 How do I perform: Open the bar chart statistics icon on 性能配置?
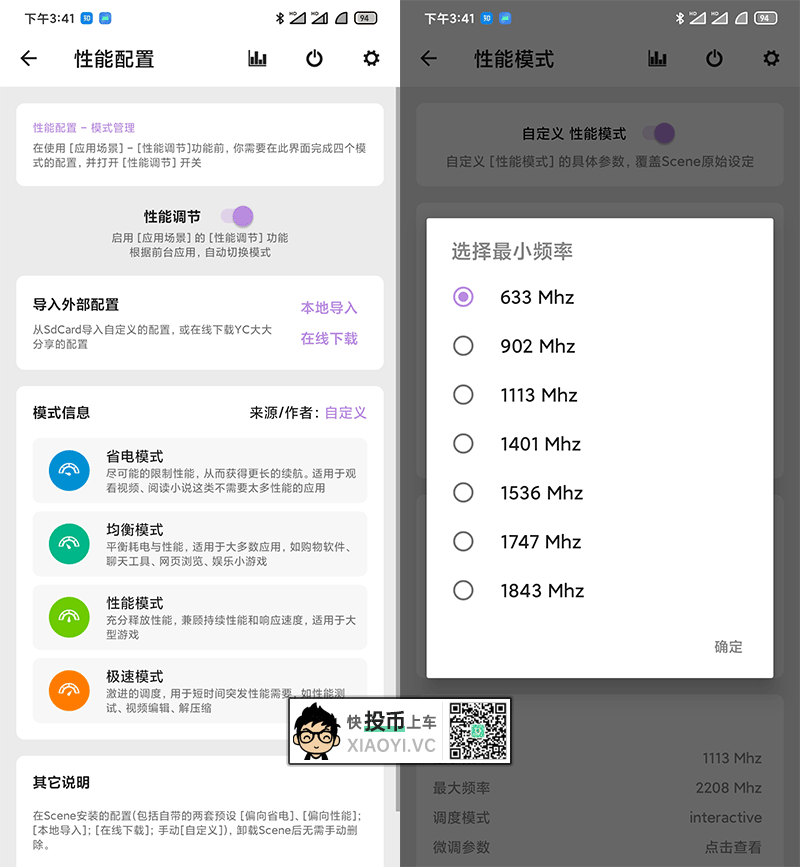pyautogui.click(x=257, y=59)
